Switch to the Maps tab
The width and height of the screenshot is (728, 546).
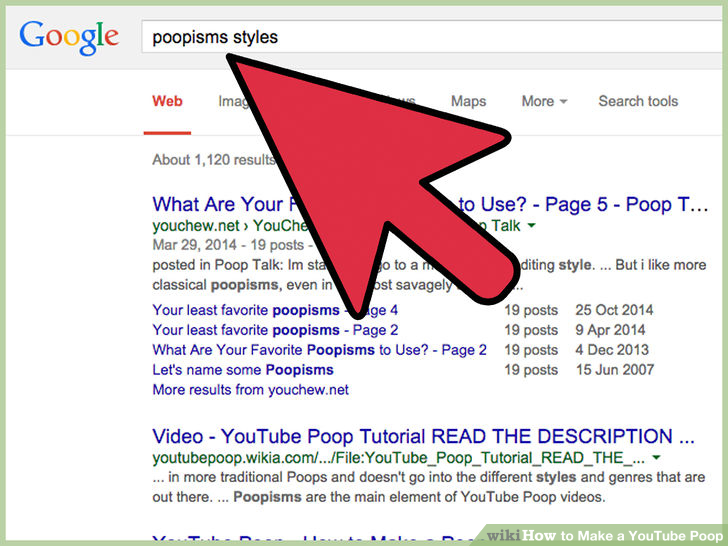coord(468,101)
